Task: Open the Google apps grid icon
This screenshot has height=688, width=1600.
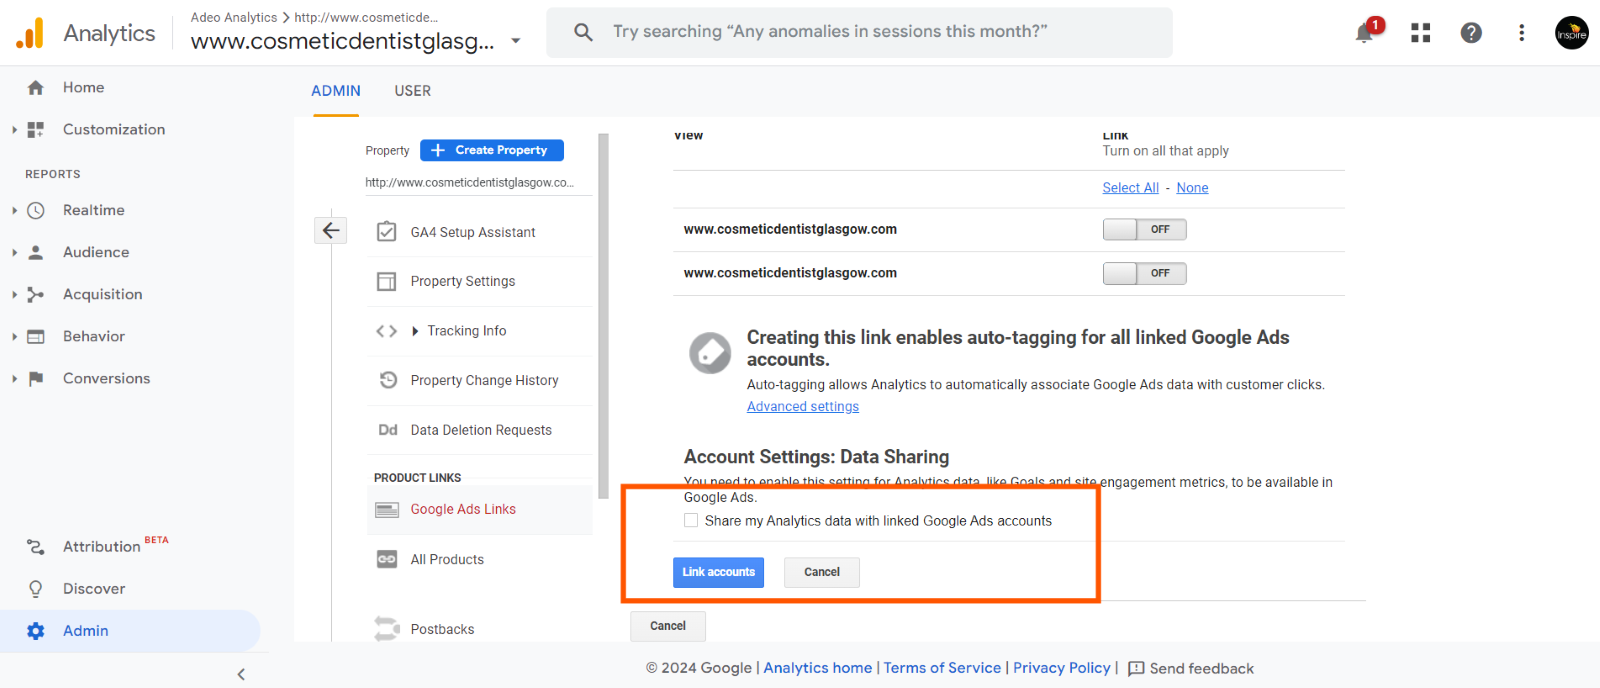Action: point(1420,33)
